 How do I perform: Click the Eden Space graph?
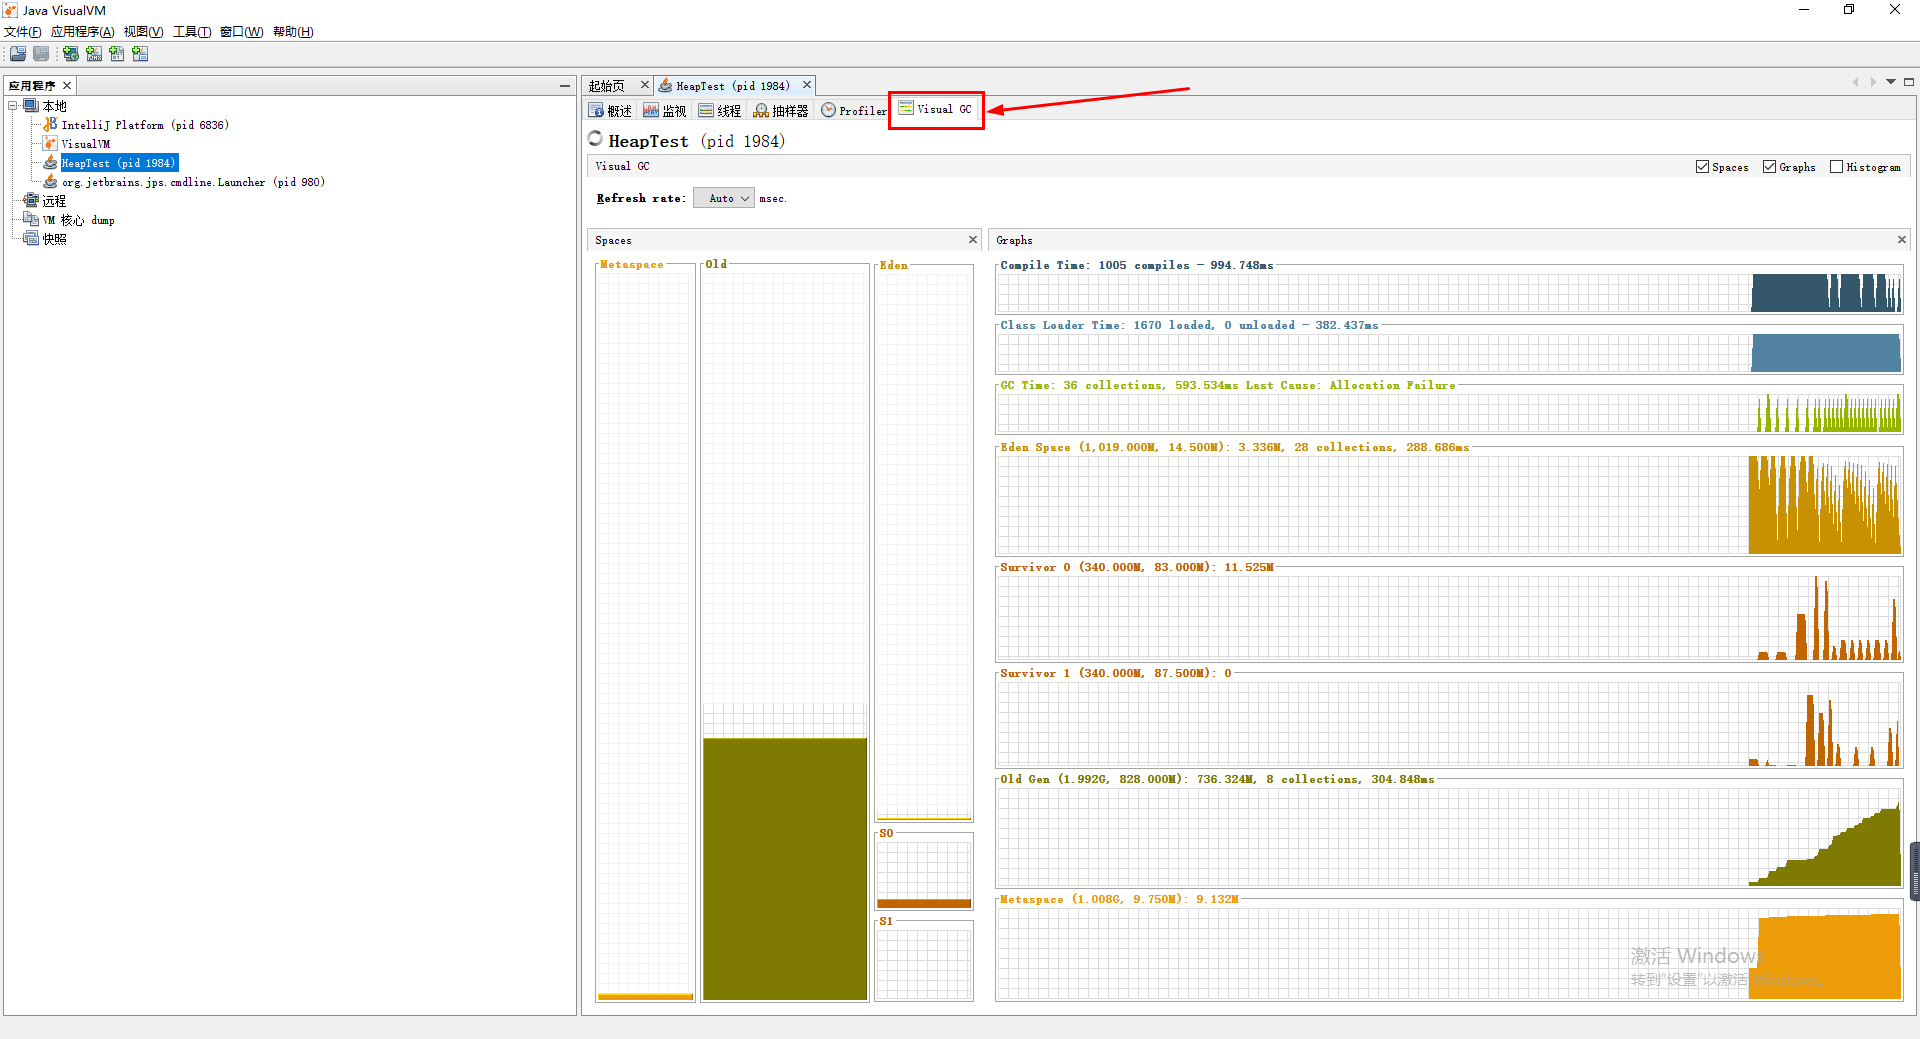[x=1449, y=505]
